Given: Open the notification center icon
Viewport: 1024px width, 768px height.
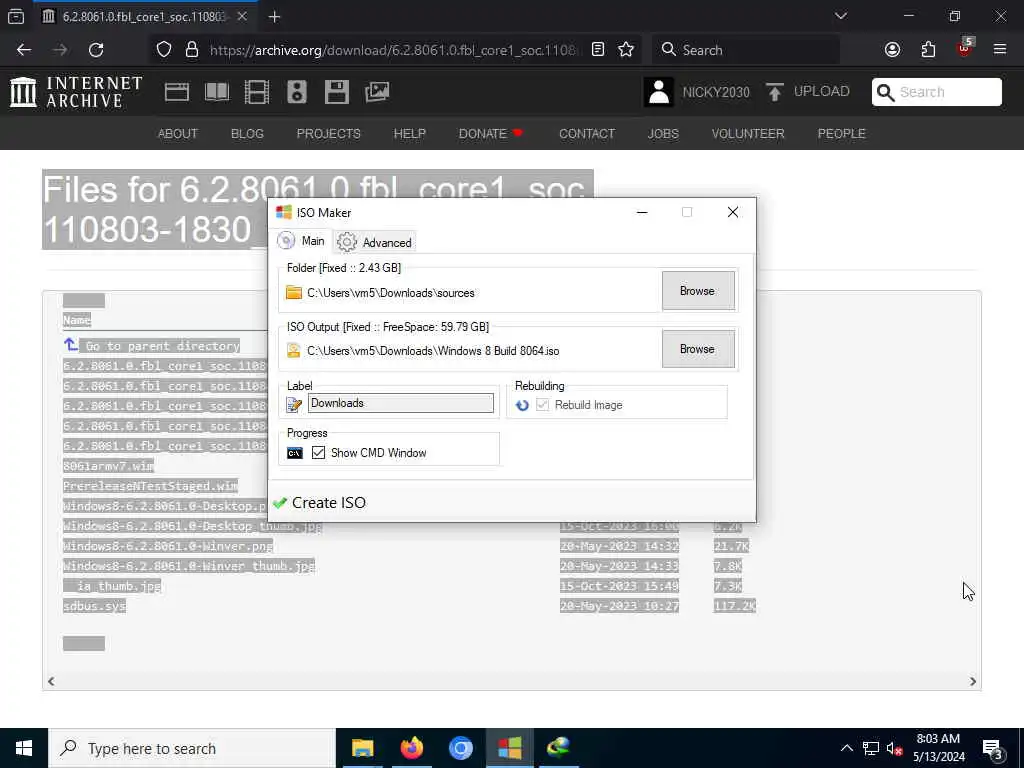Looking at the screenshot, I should pyautogui.click(x=993, y=748).
